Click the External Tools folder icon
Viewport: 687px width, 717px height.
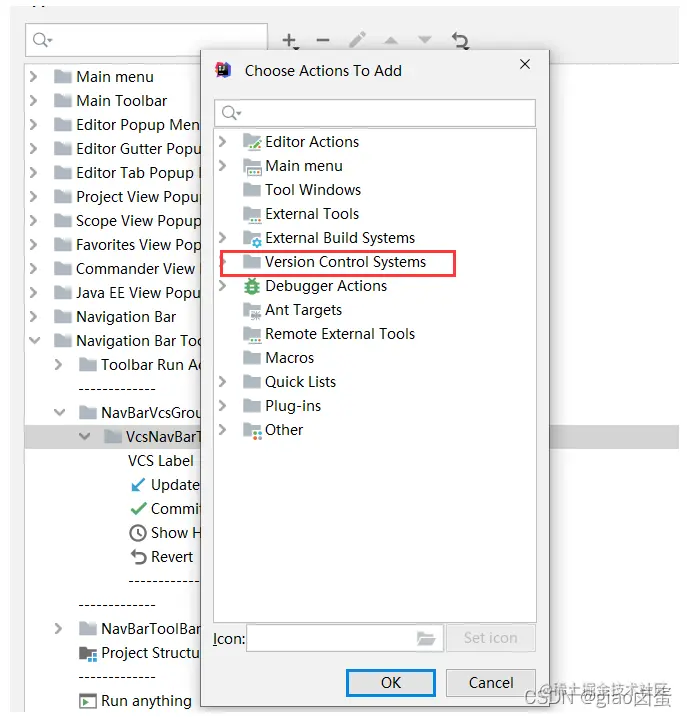coord(252,214)
